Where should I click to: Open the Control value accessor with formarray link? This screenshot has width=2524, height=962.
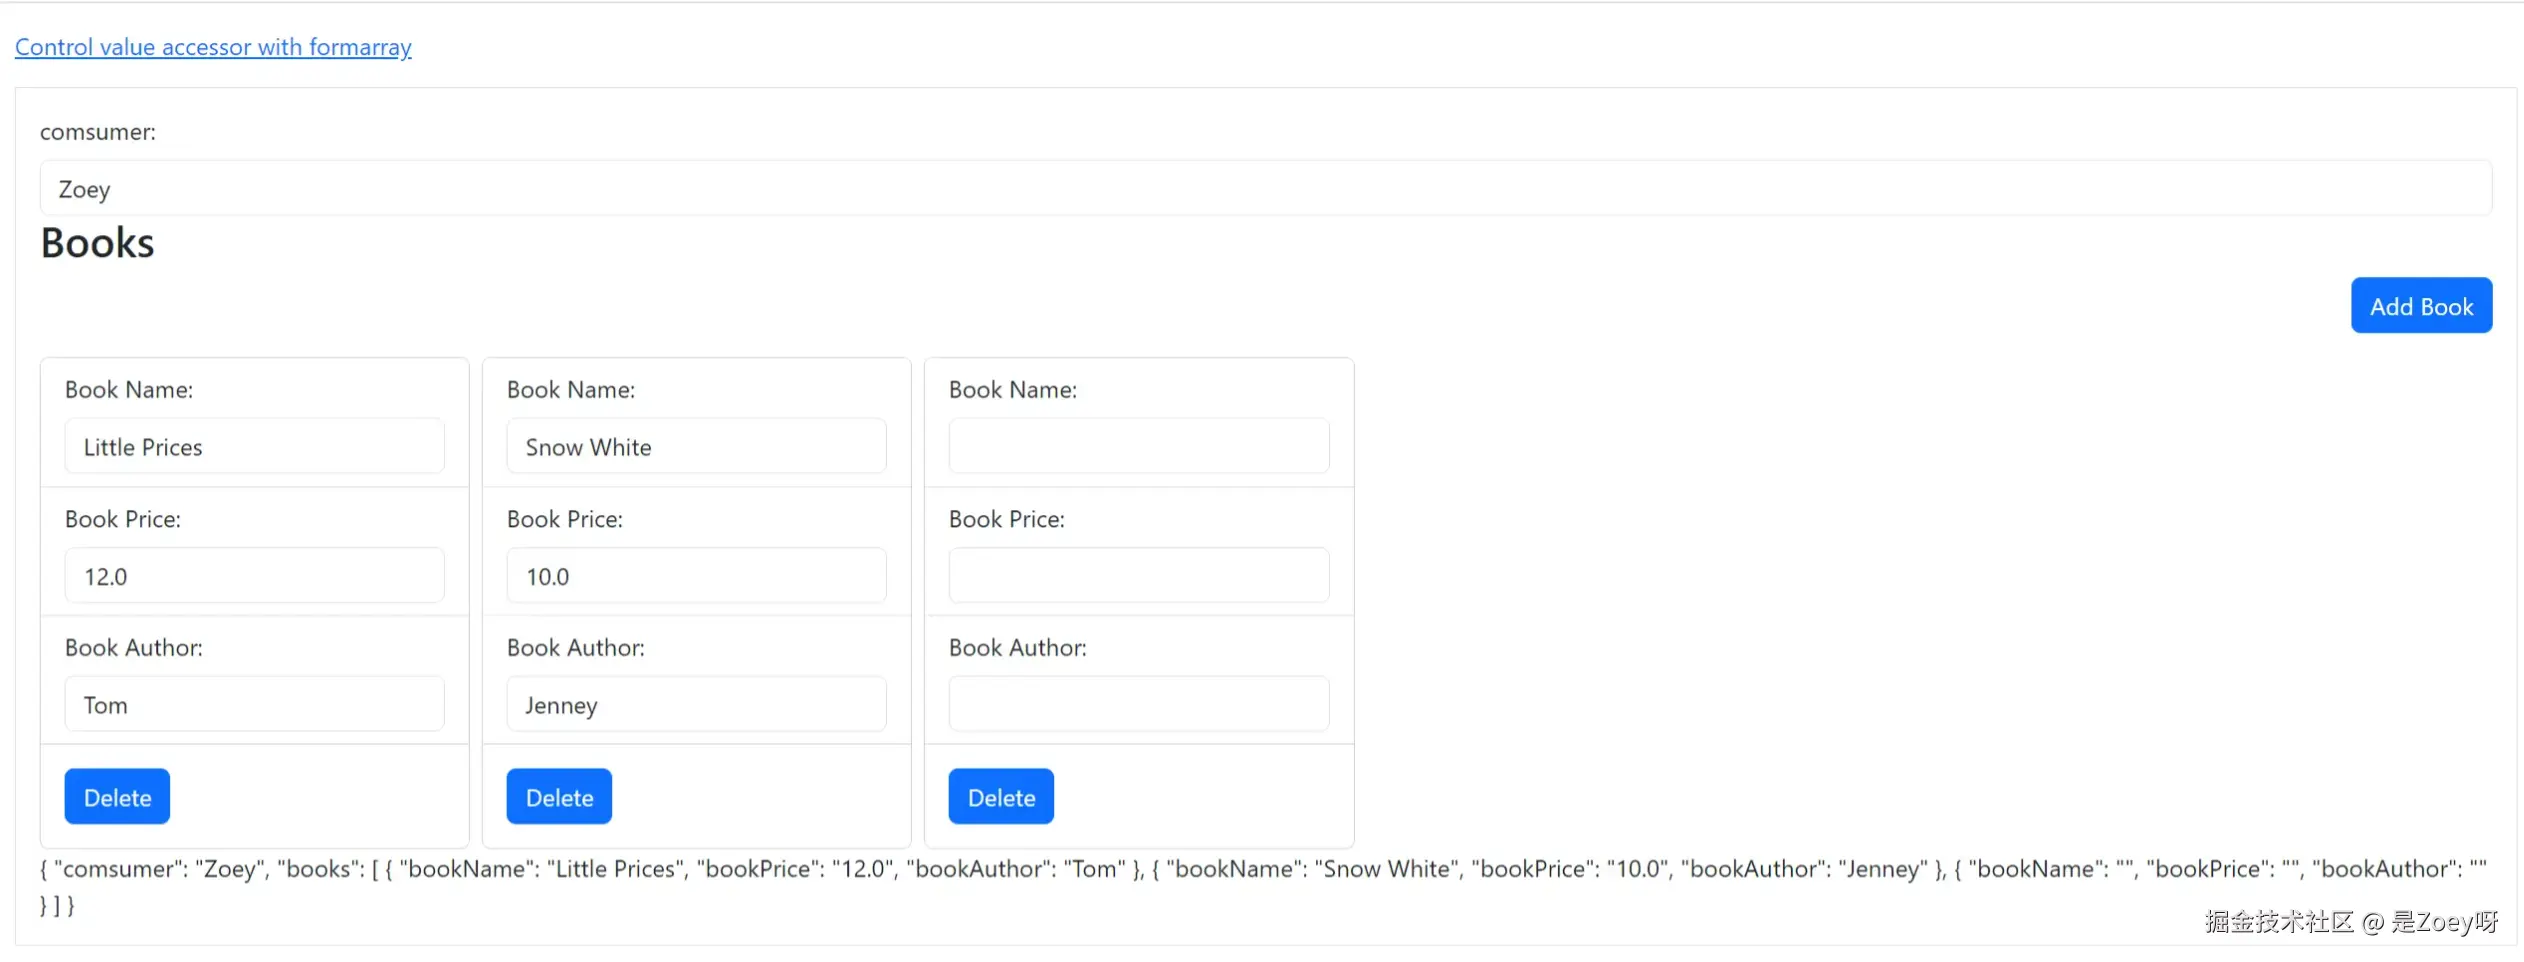213,47
